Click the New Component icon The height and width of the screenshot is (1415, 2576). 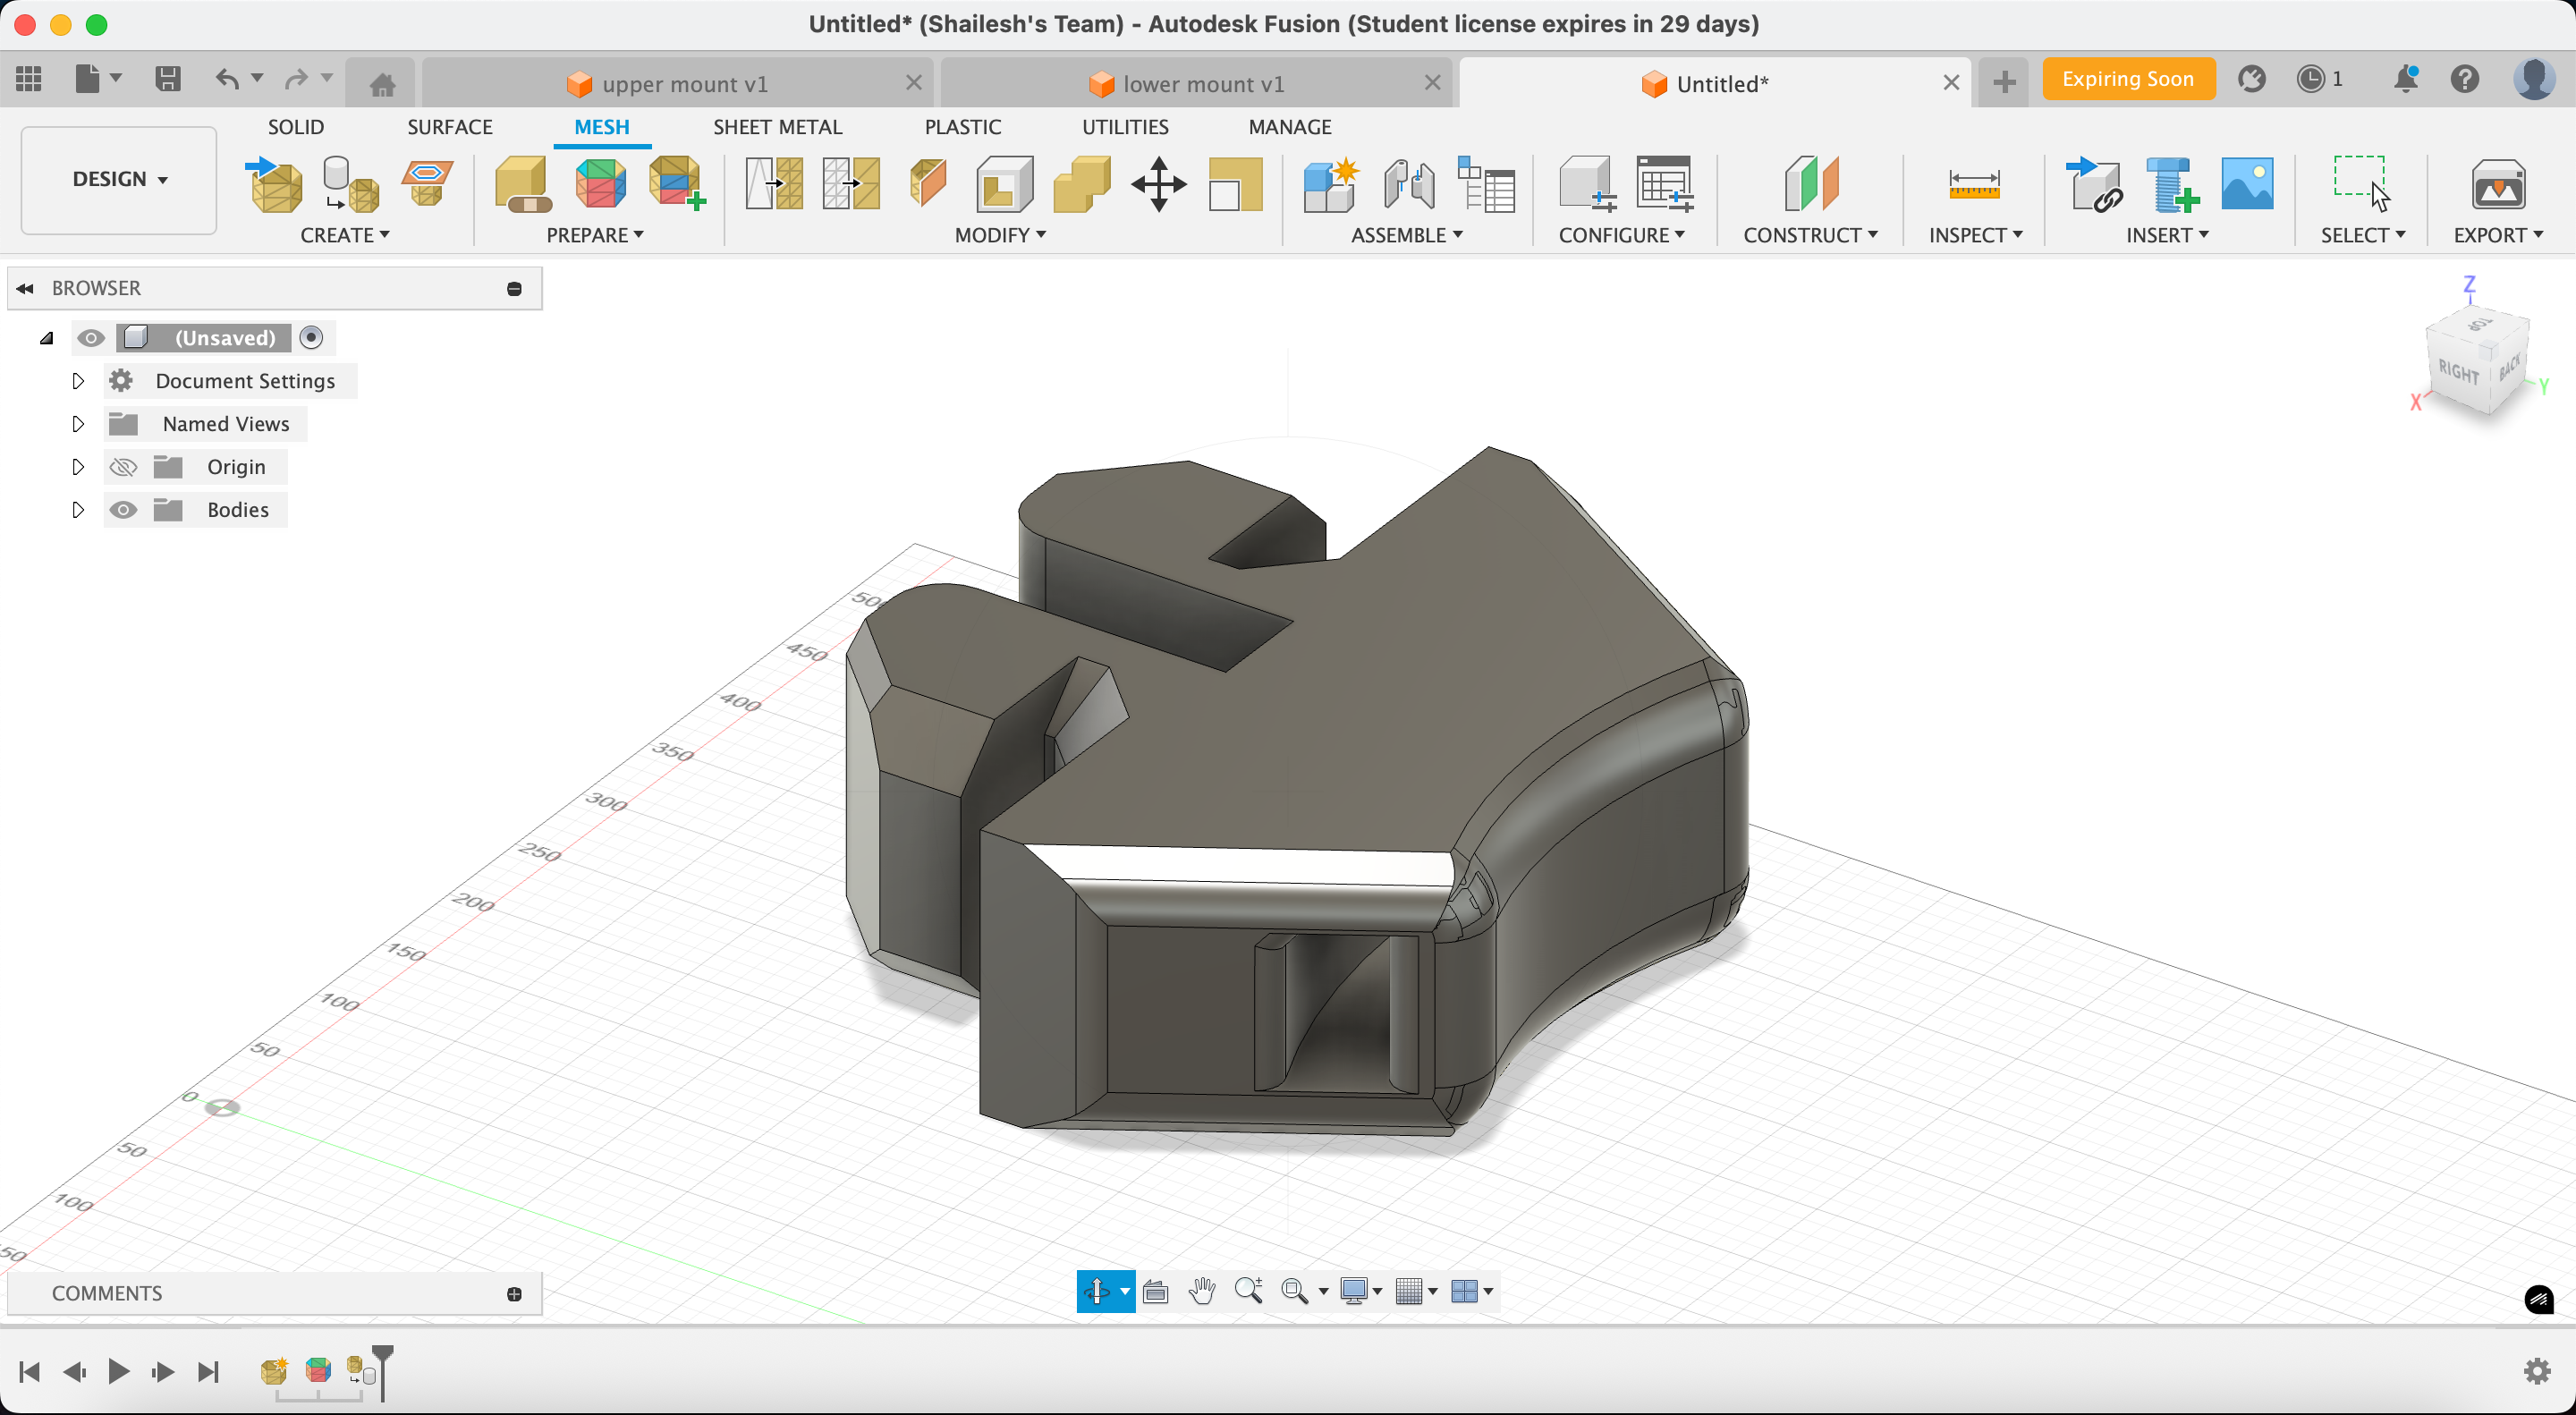click(x=1331, y=184)
